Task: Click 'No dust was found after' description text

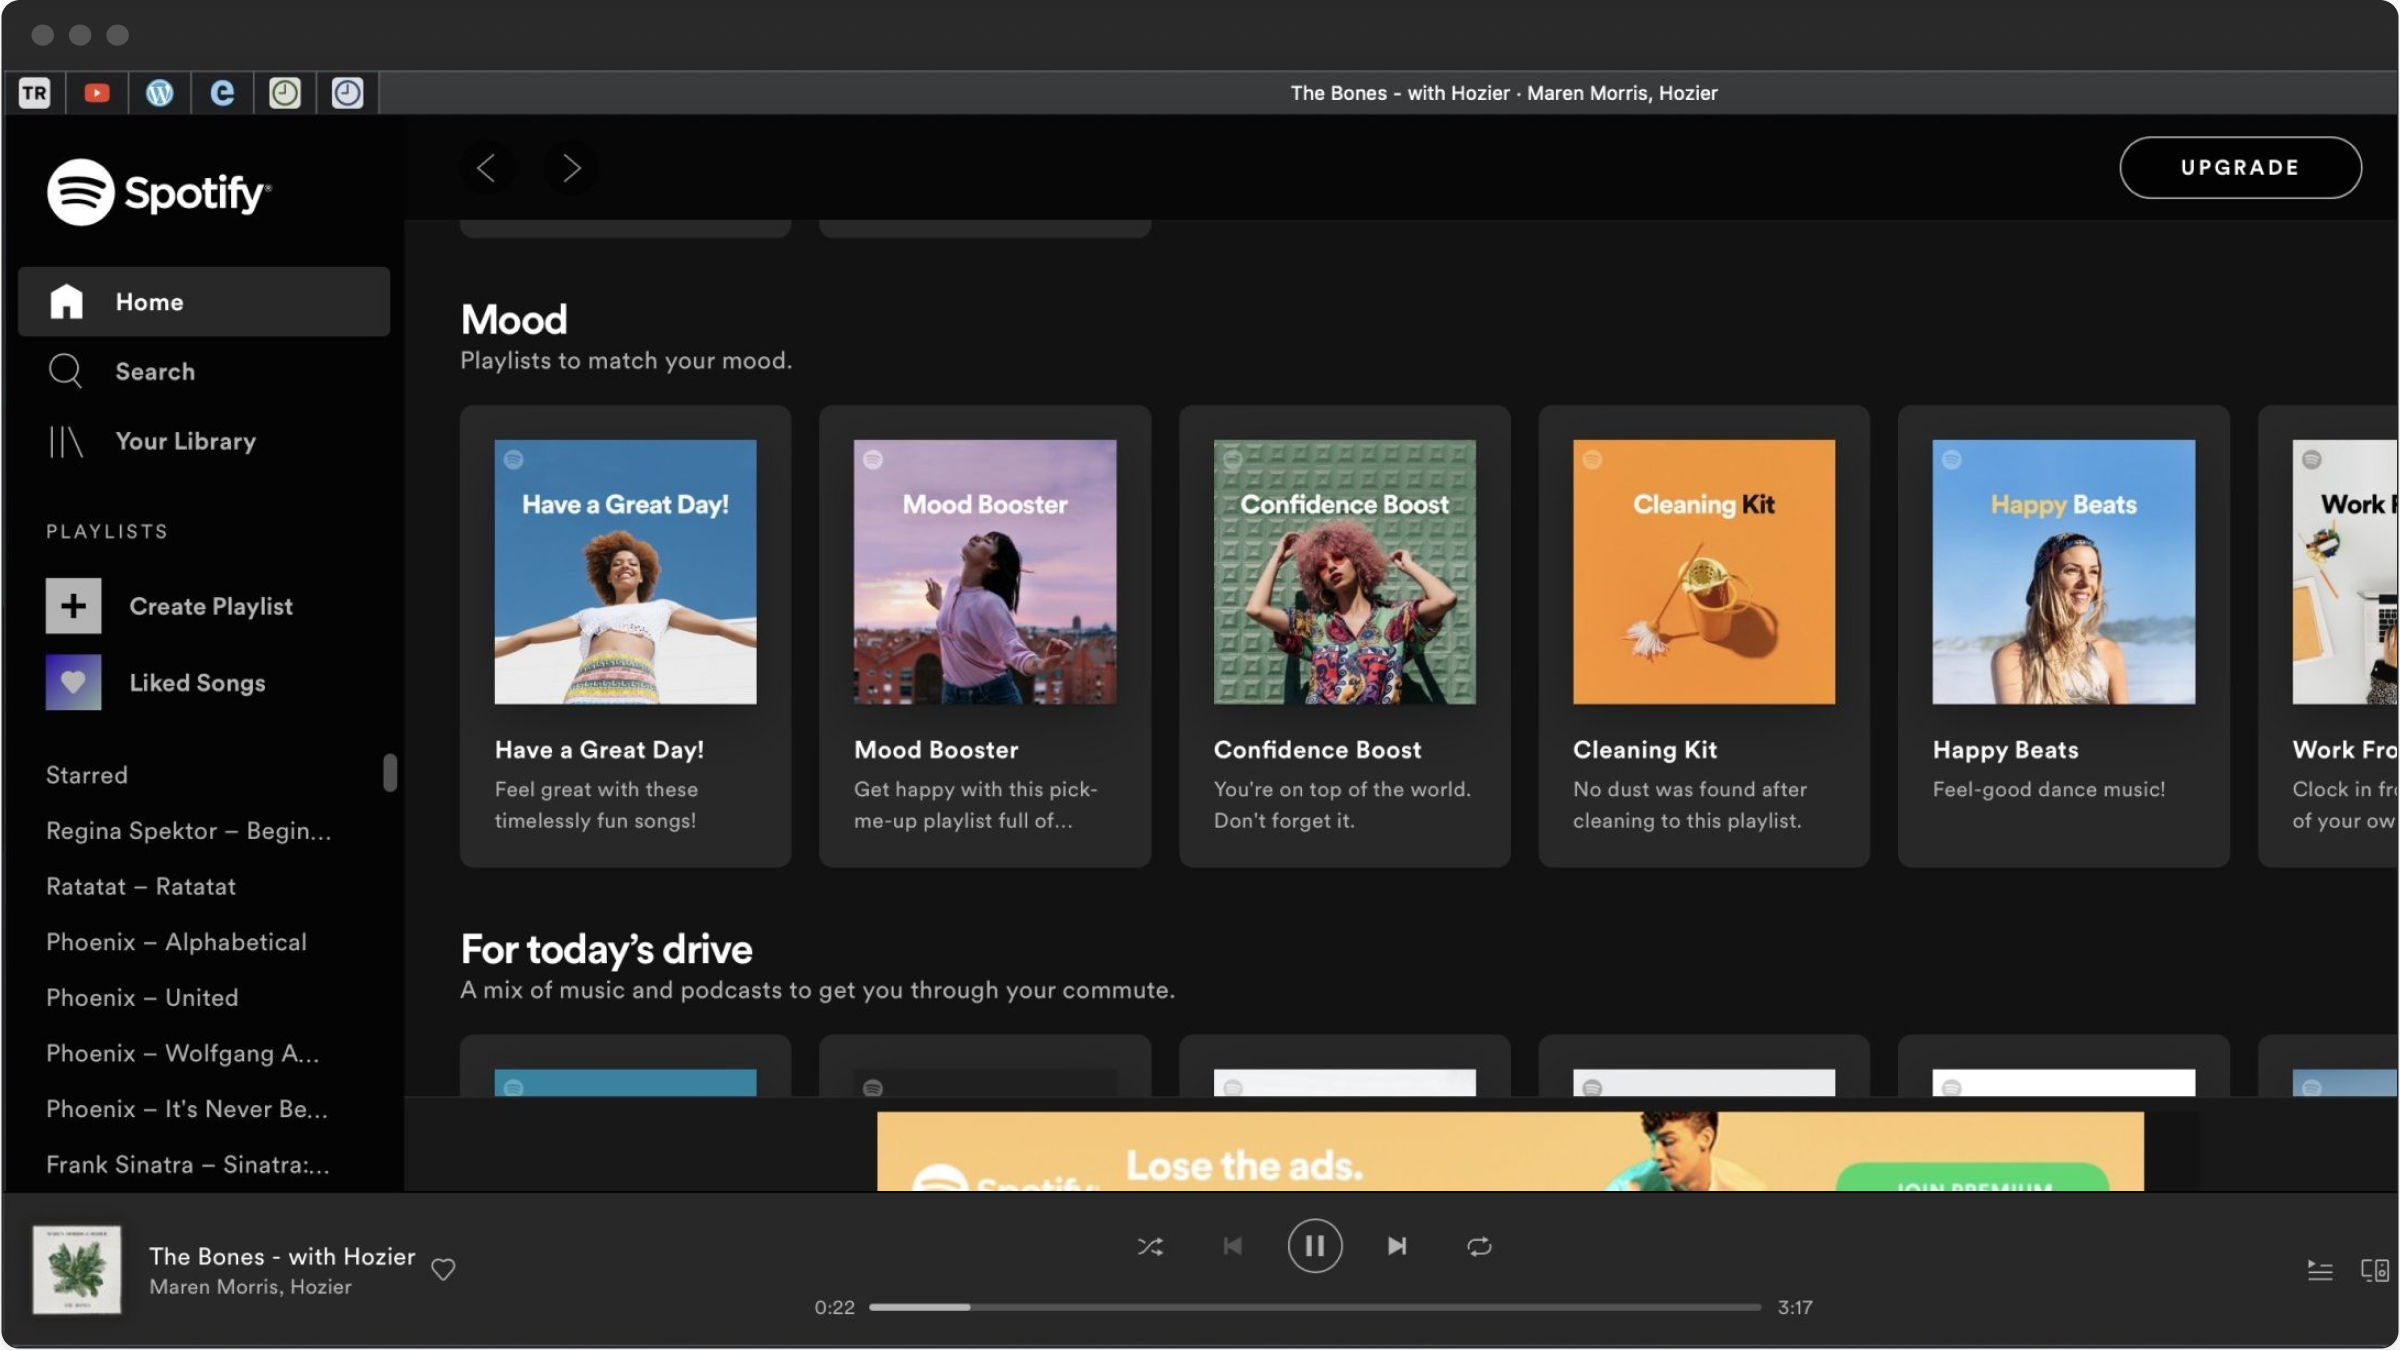Action: [x=1690, y=789]
